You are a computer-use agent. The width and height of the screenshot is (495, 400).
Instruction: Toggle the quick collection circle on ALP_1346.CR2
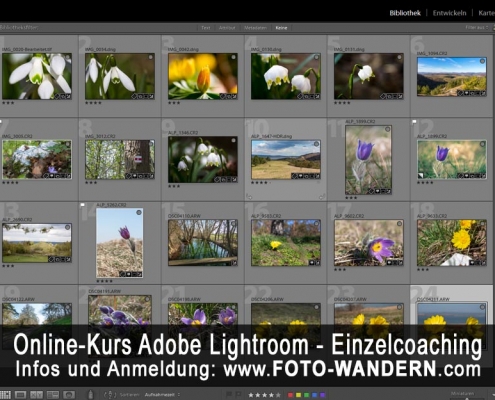pyautogui.click(x=234, y=140)
